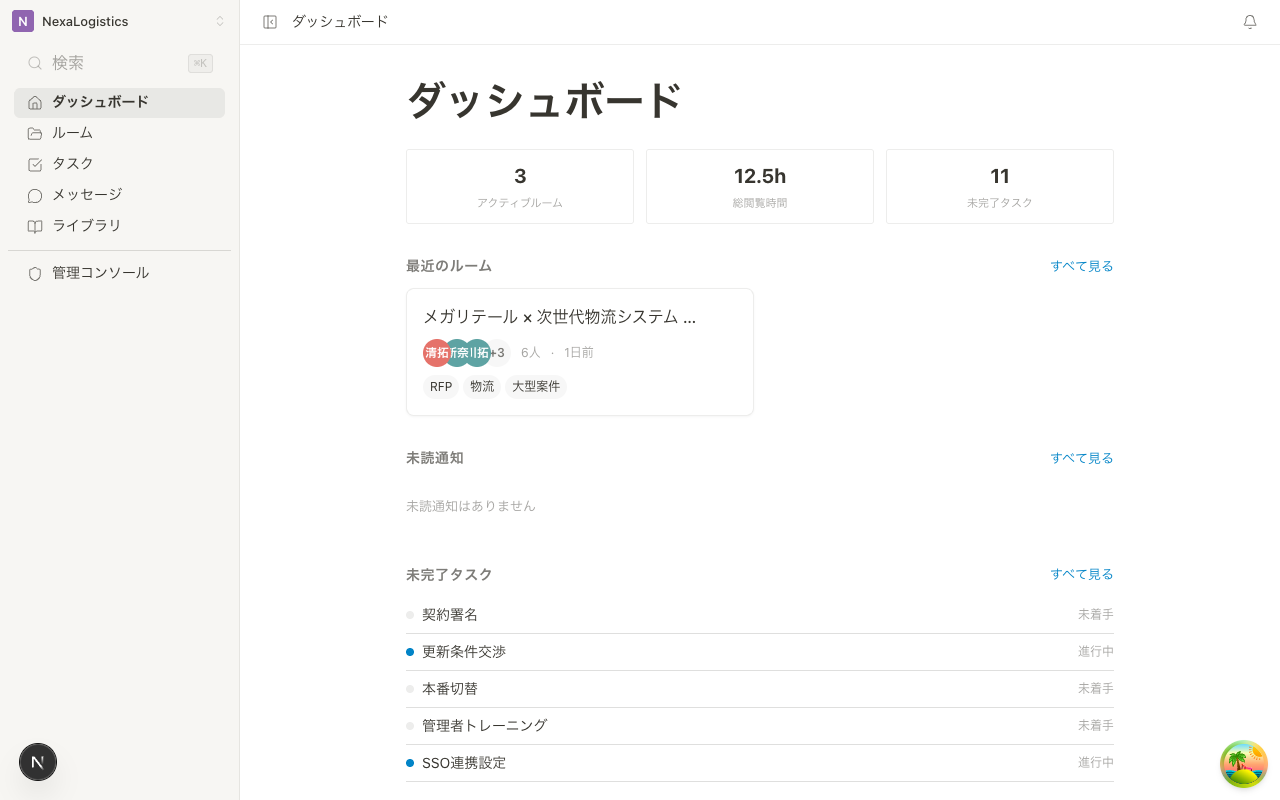Click the notification bell icon

[1249, 21]
